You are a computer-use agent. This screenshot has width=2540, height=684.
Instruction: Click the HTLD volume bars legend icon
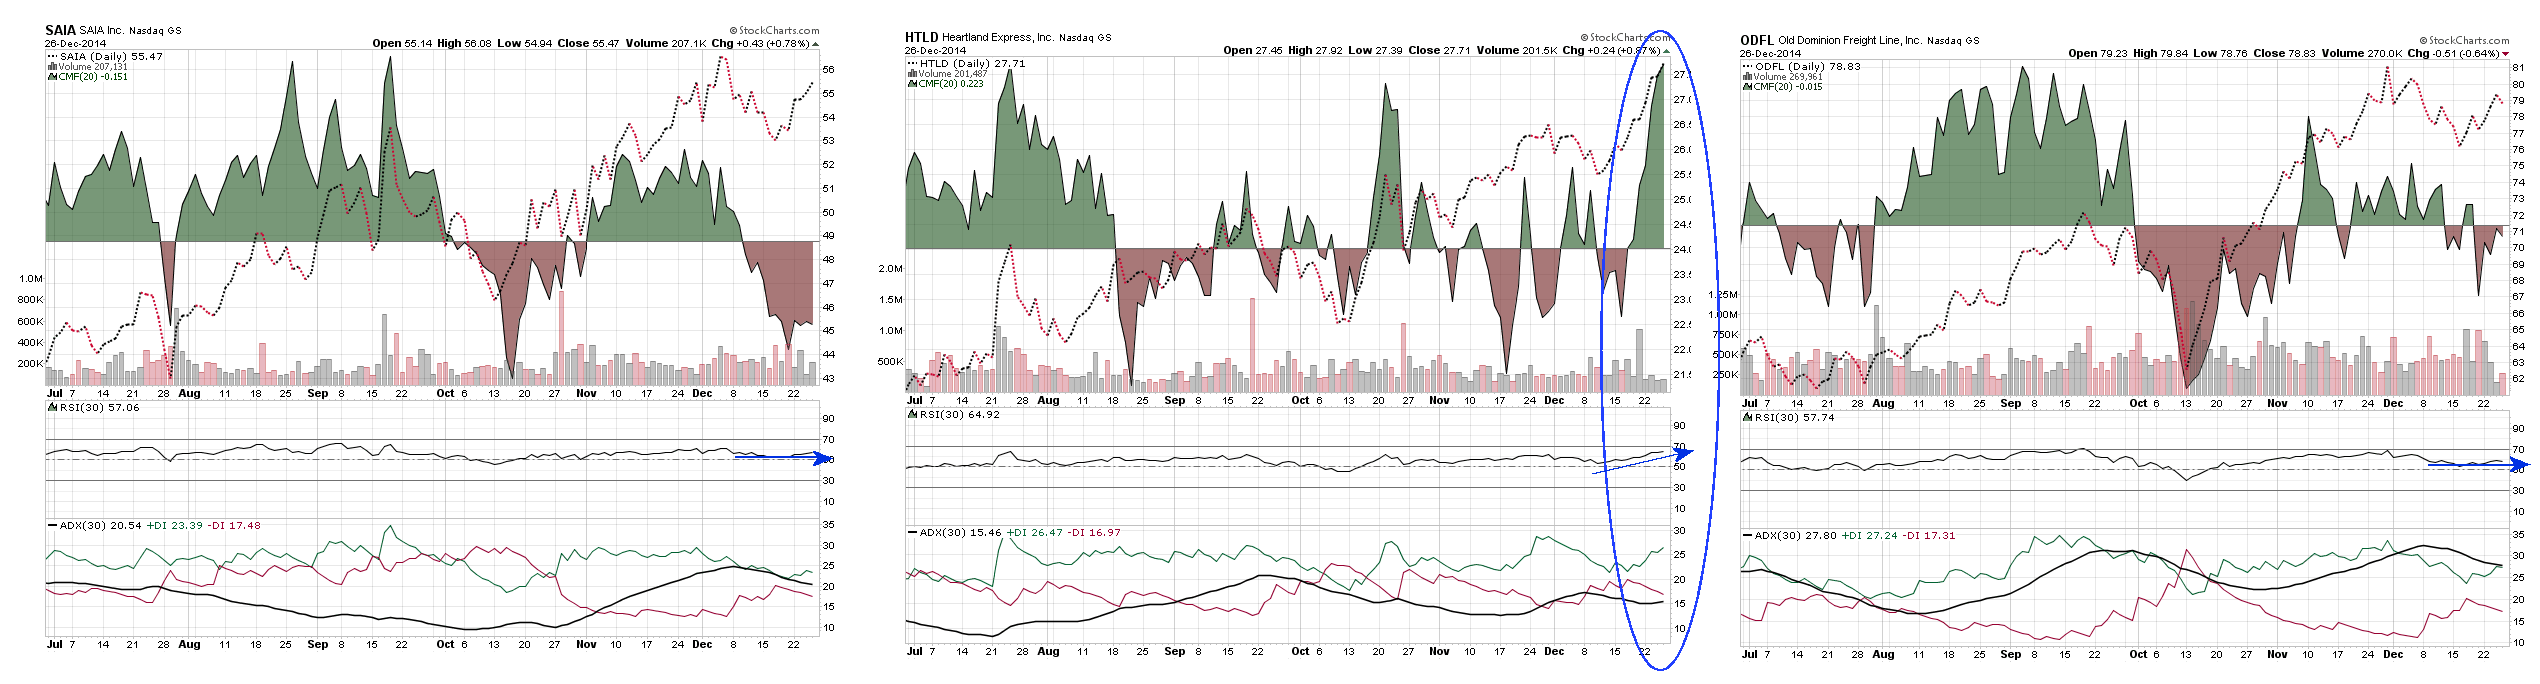pyautogui.click(x=912, y=74)
